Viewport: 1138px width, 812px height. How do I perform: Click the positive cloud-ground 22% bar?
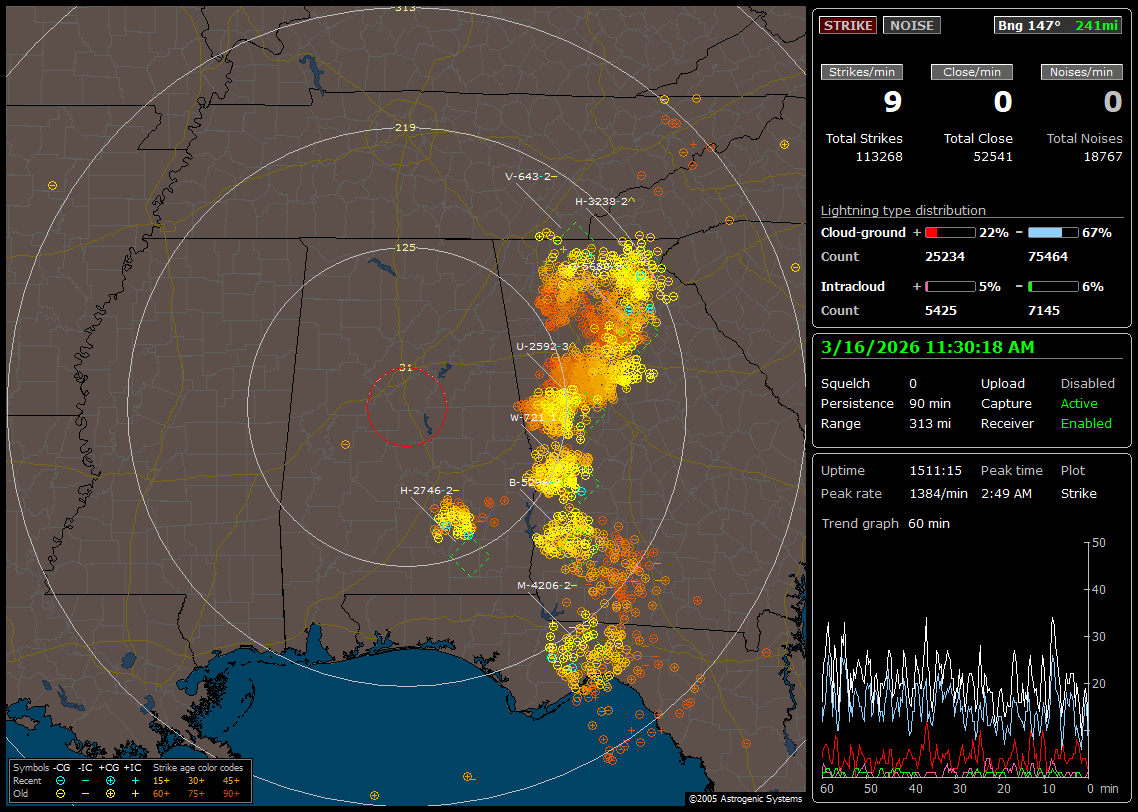[949, 232]
